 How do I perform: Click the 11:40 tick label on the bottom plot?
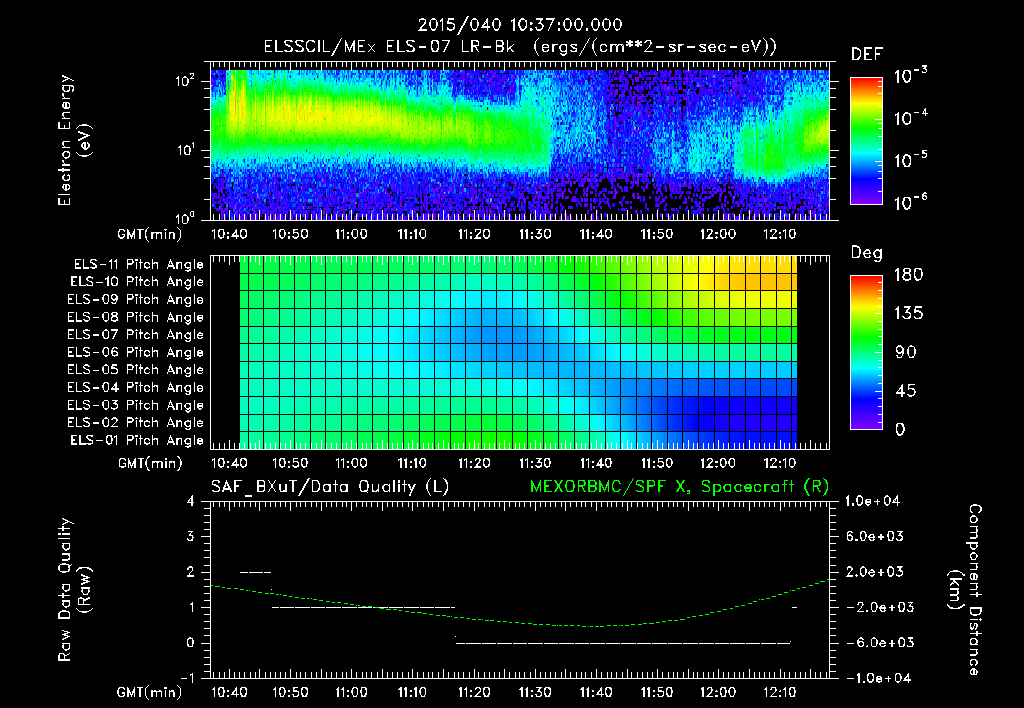point(596,692)
